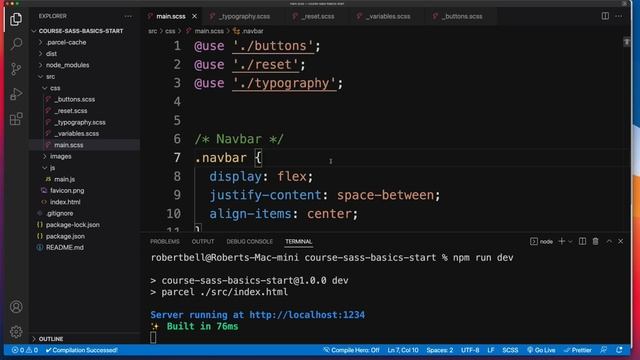Screen dimensions: 640x360
Task: Open the localhost:1234 link in terminal
Action: tap(307, 315)
